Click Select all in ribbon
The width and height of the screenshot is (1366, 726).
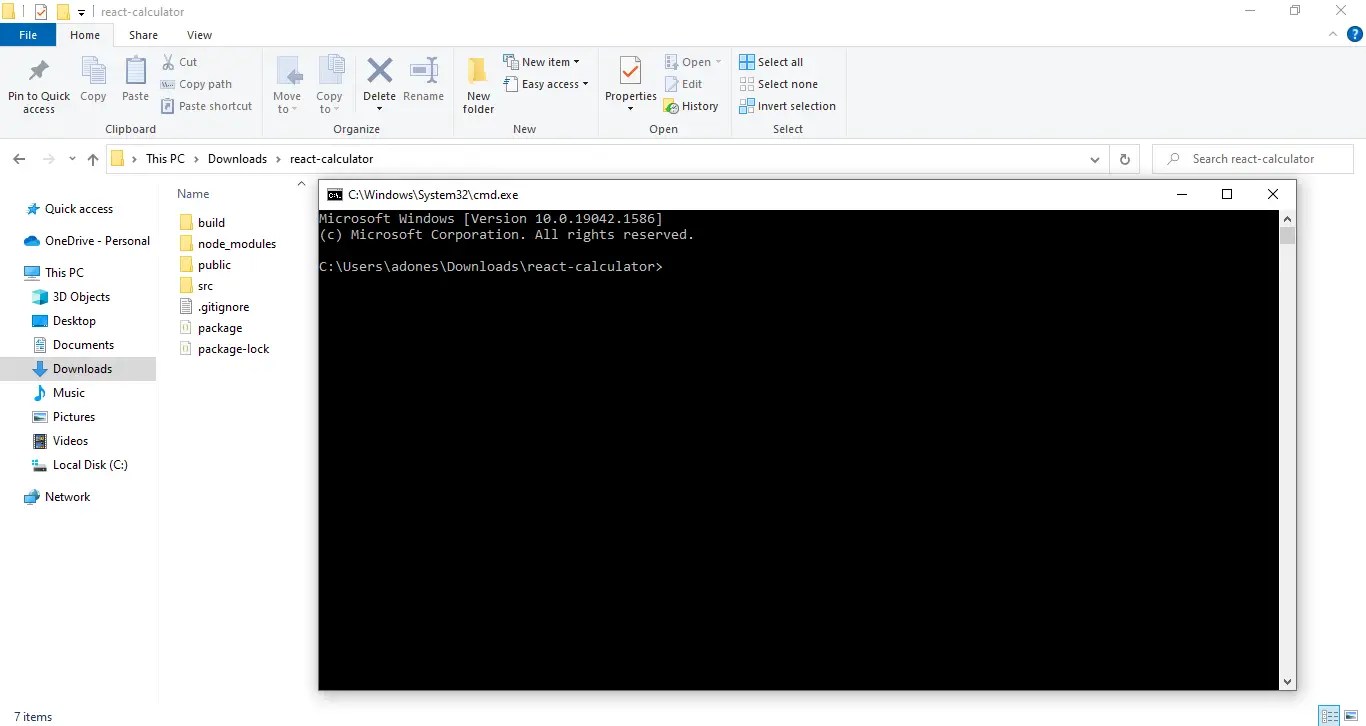click(771, 62)
